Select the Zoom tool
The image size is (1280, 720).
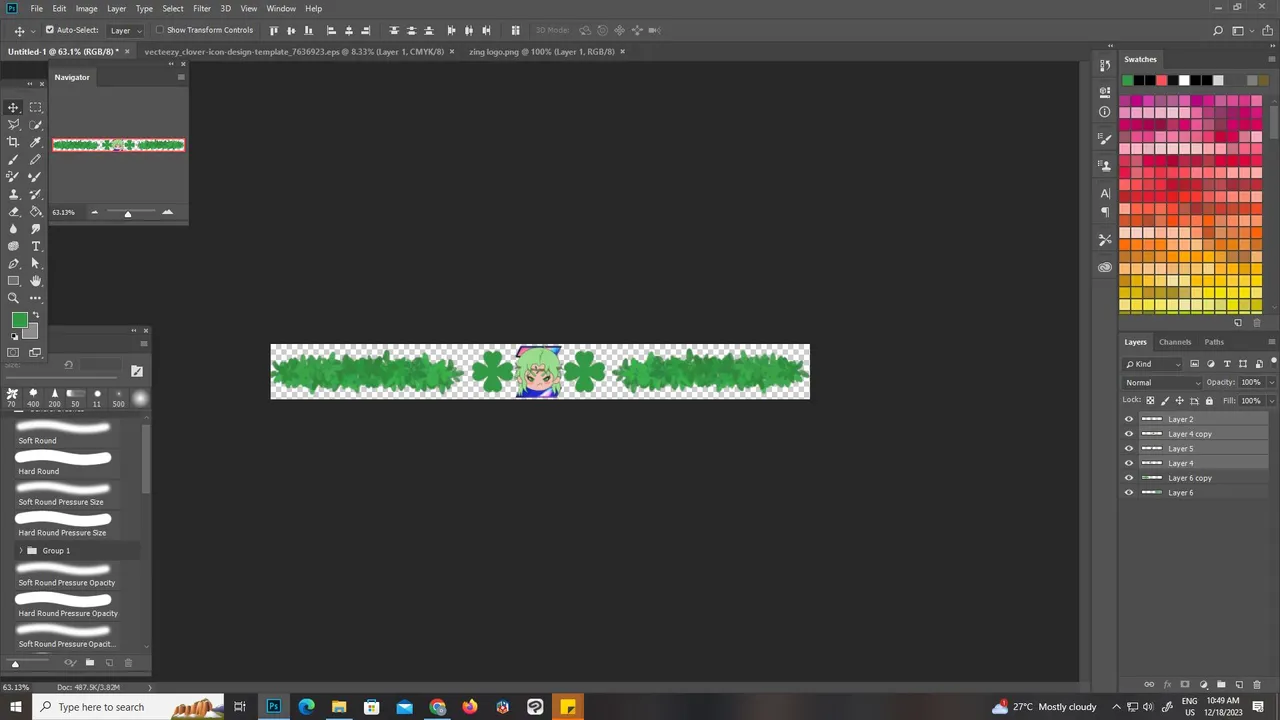tap(13, 298)
